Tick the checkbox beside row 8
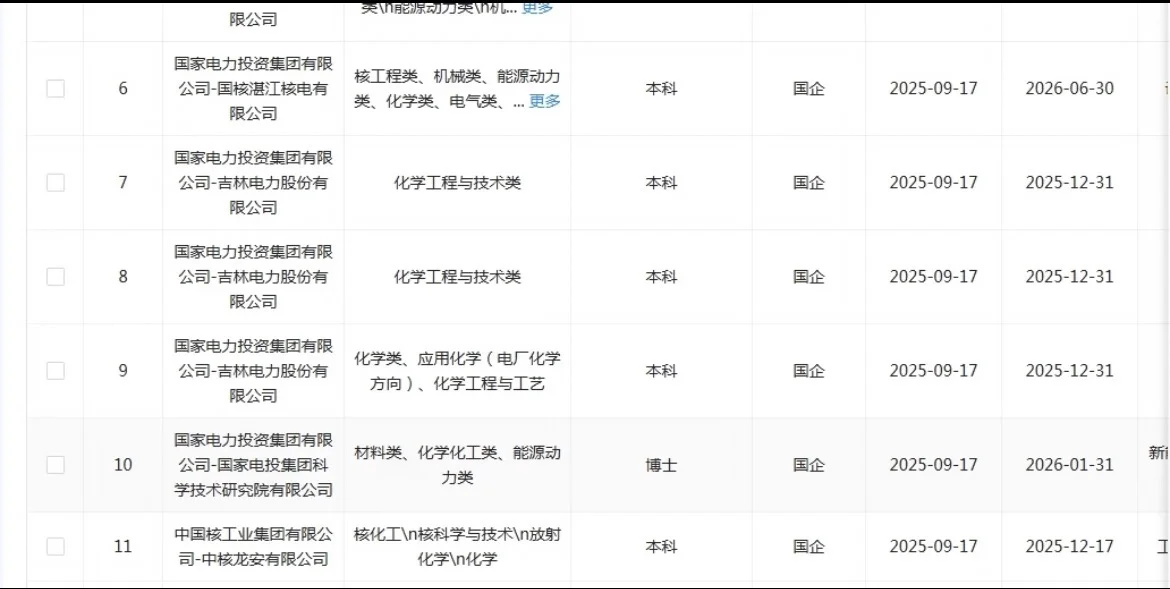Screen dimensions: 1170x589 (55, 278)
